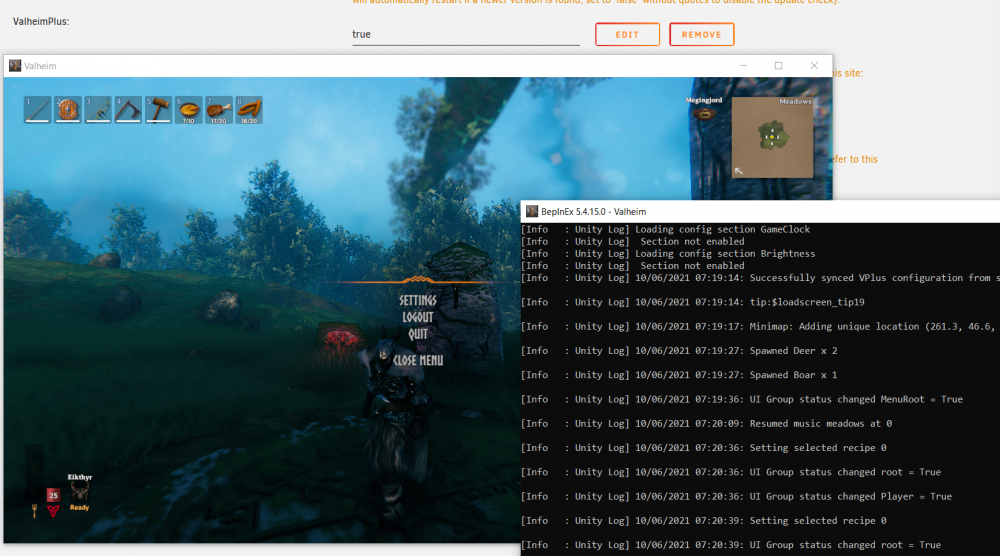Screen dimensions: 1000x556
Task: Equip the round shield in slot 2
Action: click(x=68, y=110)
